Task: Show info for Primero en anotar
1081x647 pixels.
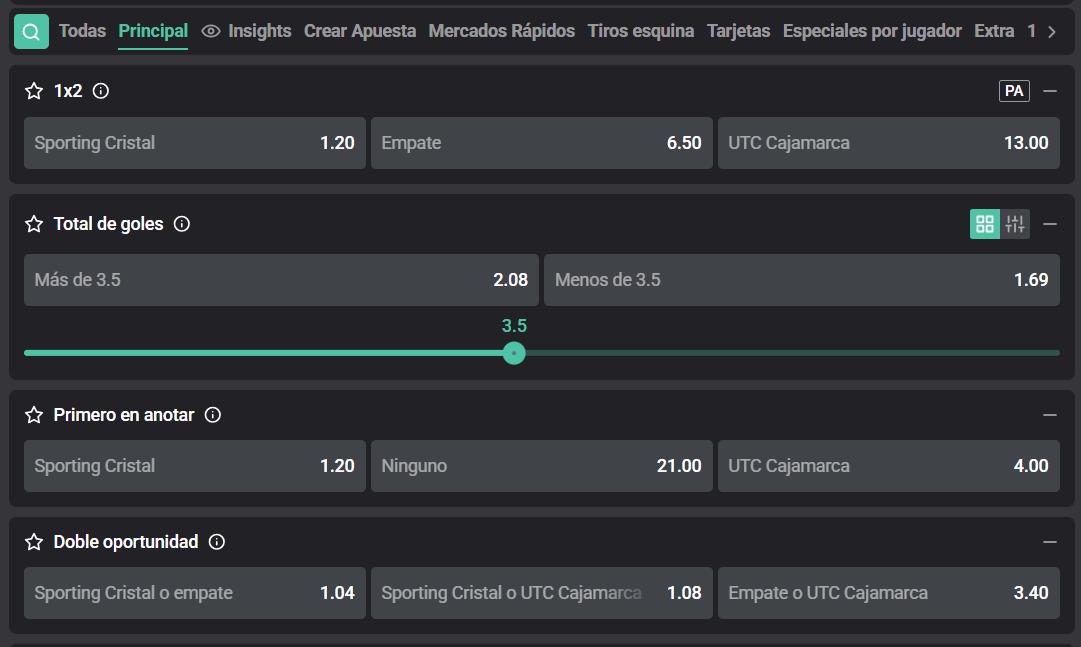Action: 213,415
